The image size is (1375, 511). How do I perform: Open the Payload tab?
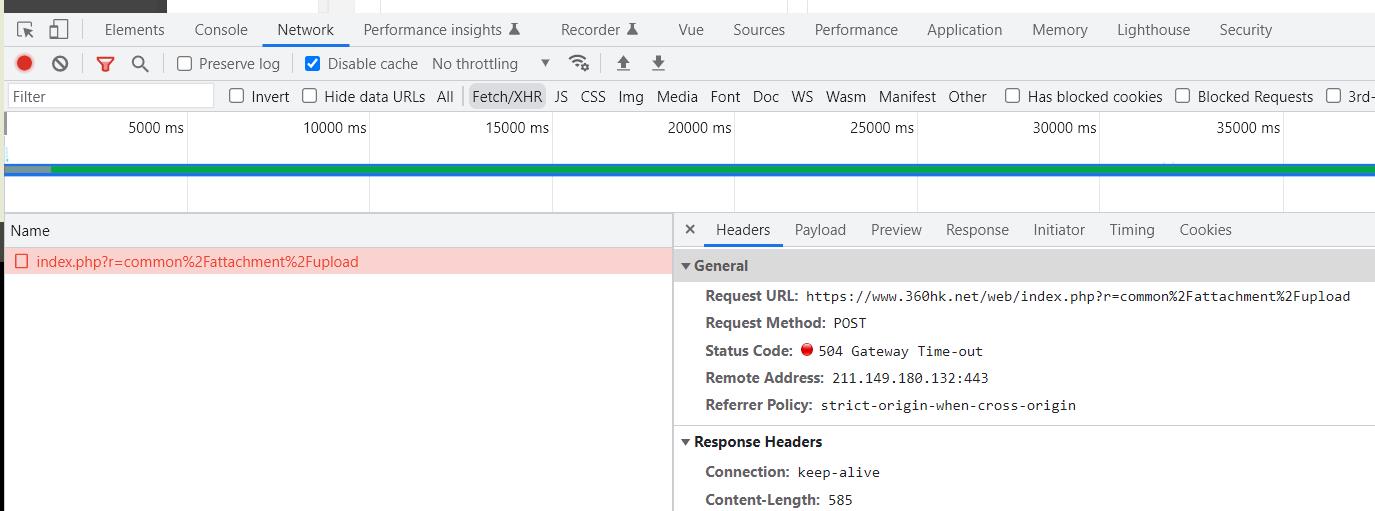pos(820,230)
